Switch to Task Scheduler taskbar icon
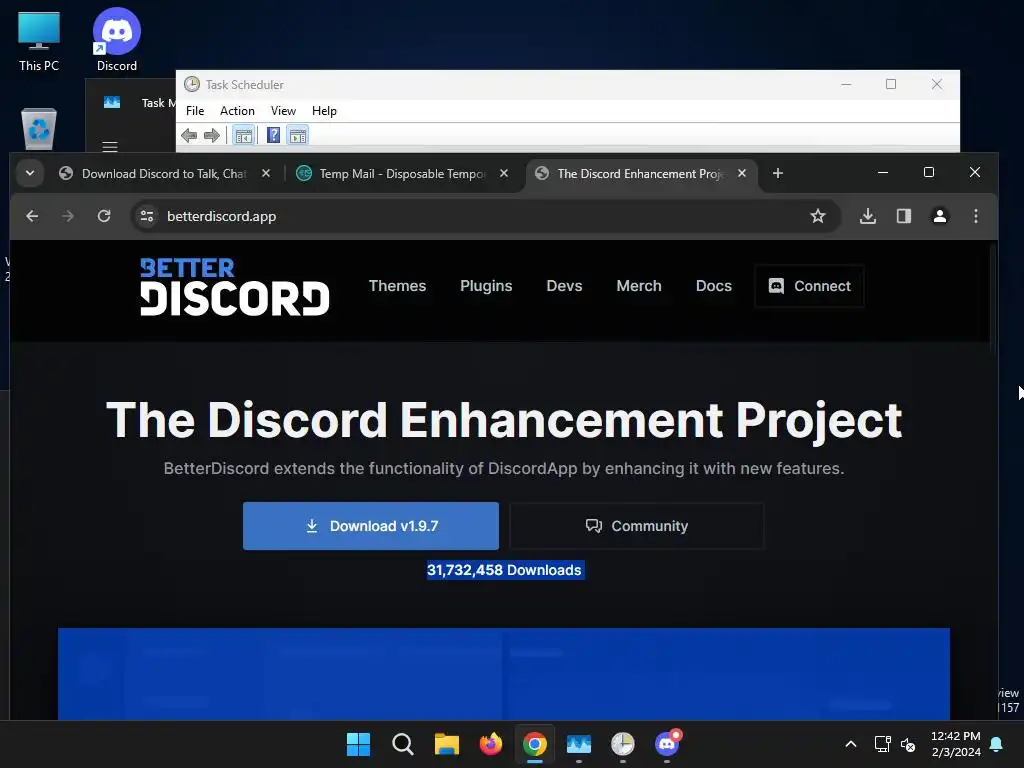The height and width of the screenshot is (768, 1024). [623, 744]
